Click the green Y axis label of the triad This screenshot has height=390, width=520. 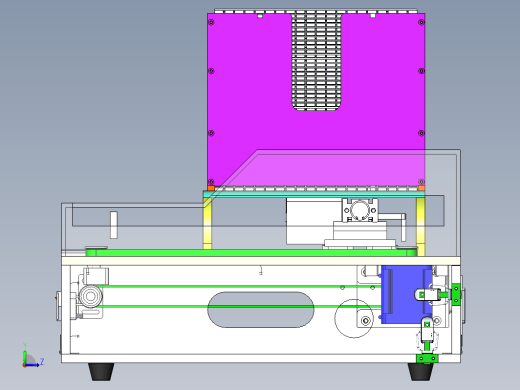[25, 346]
